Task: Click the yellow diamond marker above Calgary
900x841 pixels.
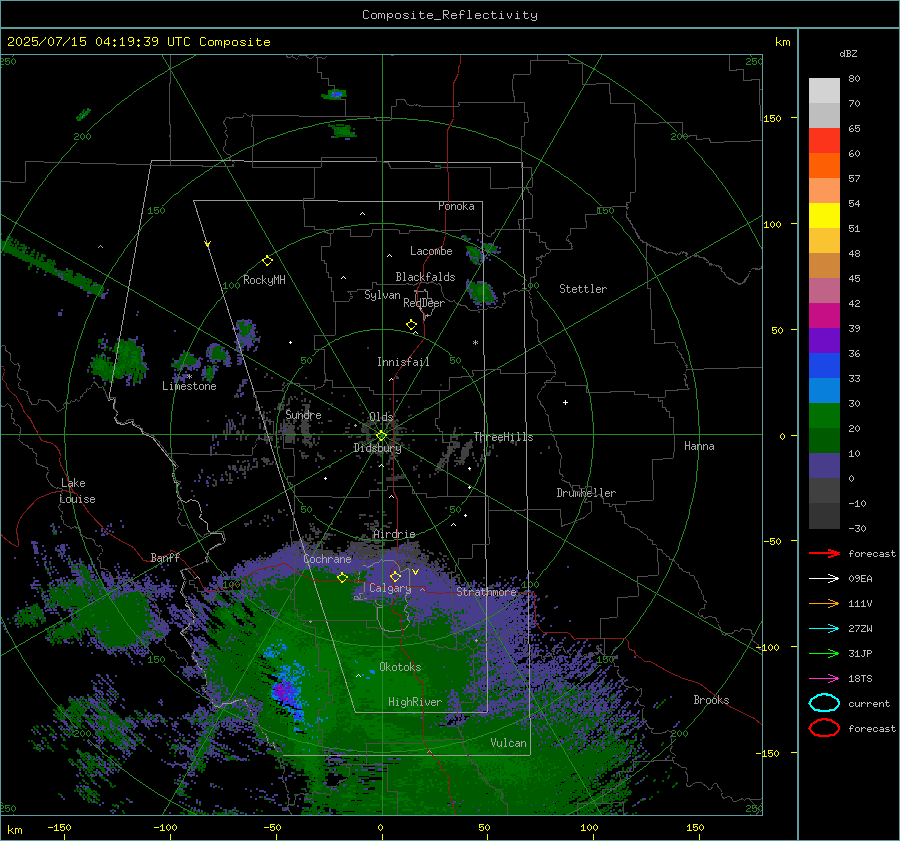Action: (x=395, y=576)
